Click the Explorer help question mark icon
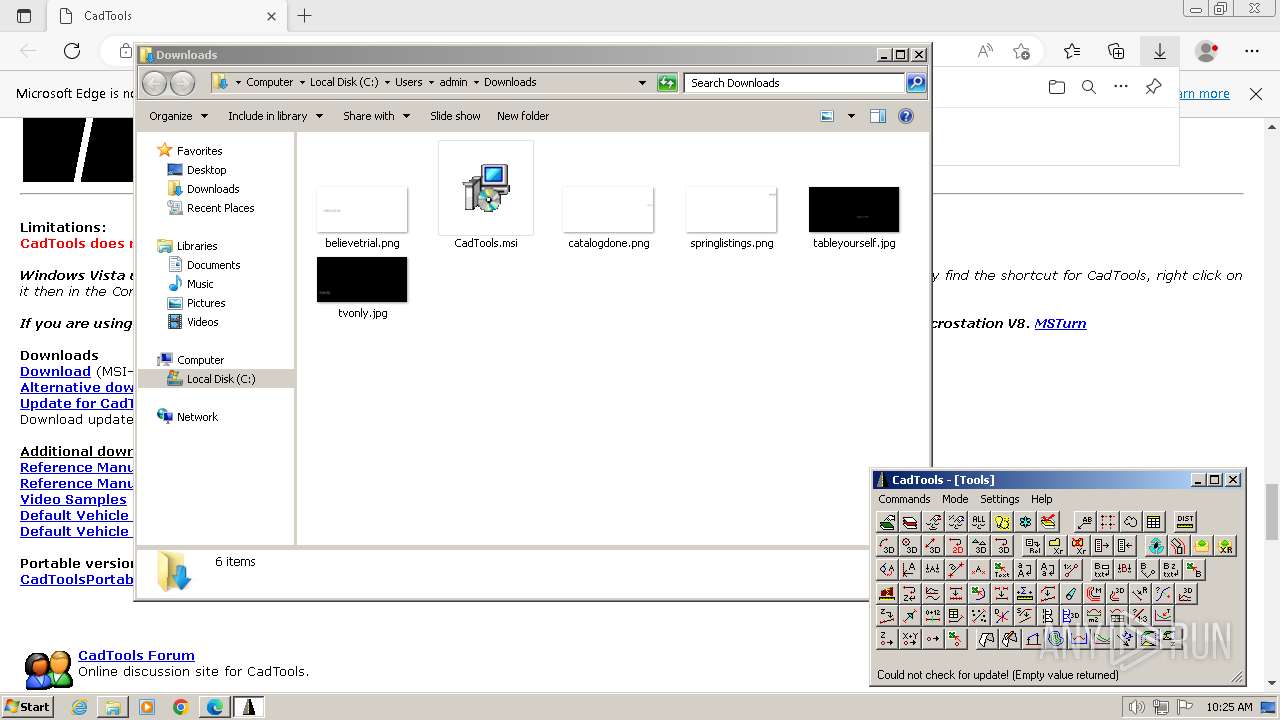 [906, 116]
